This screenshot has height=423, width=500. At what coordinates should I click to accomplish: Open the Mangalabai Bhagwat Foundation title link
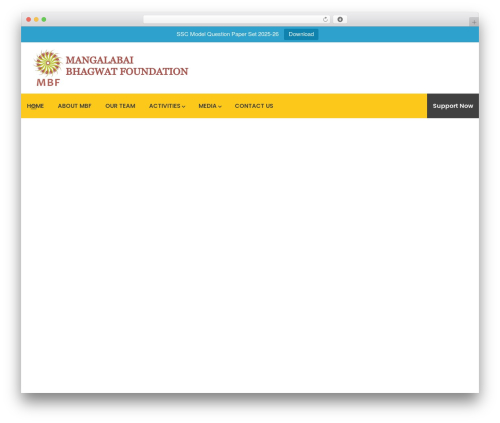pos(127,66)
